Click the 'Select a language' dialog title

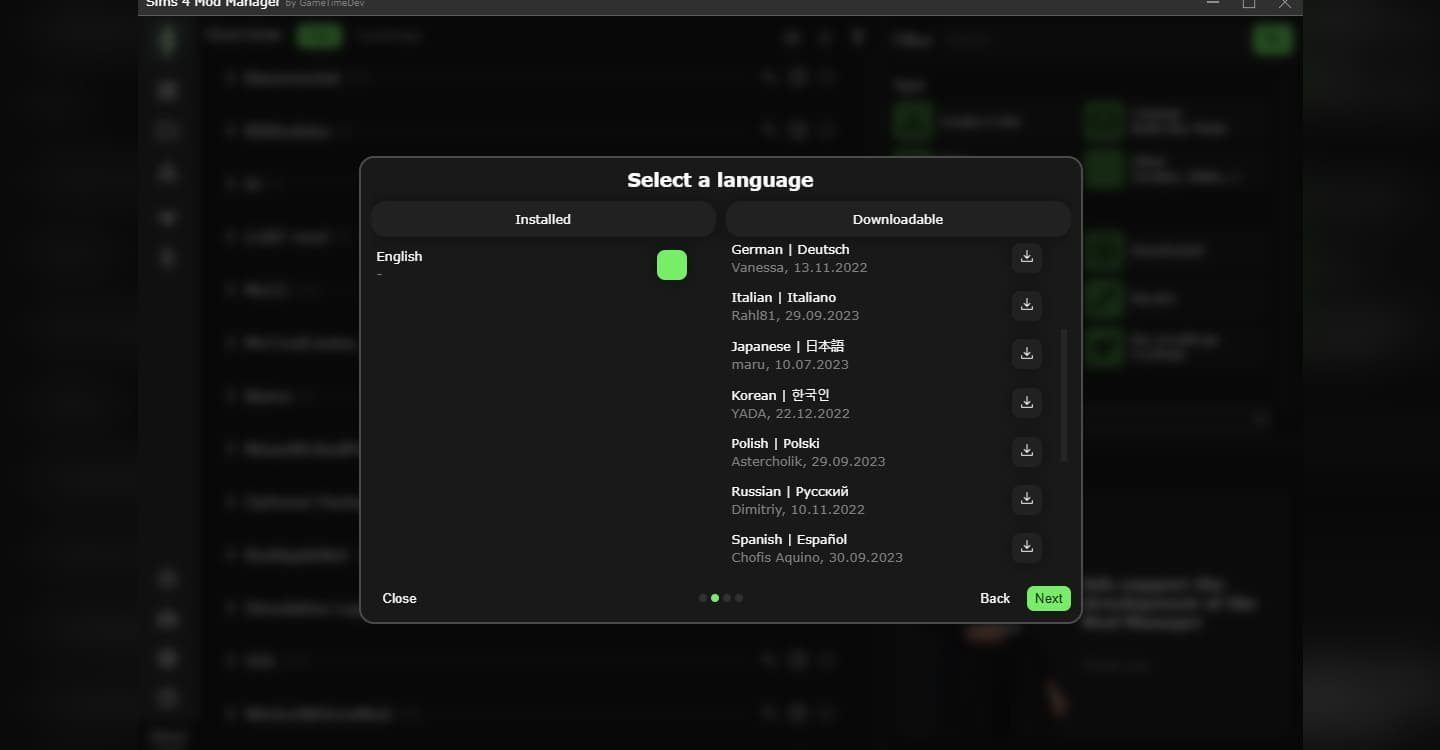coord(720,180)
